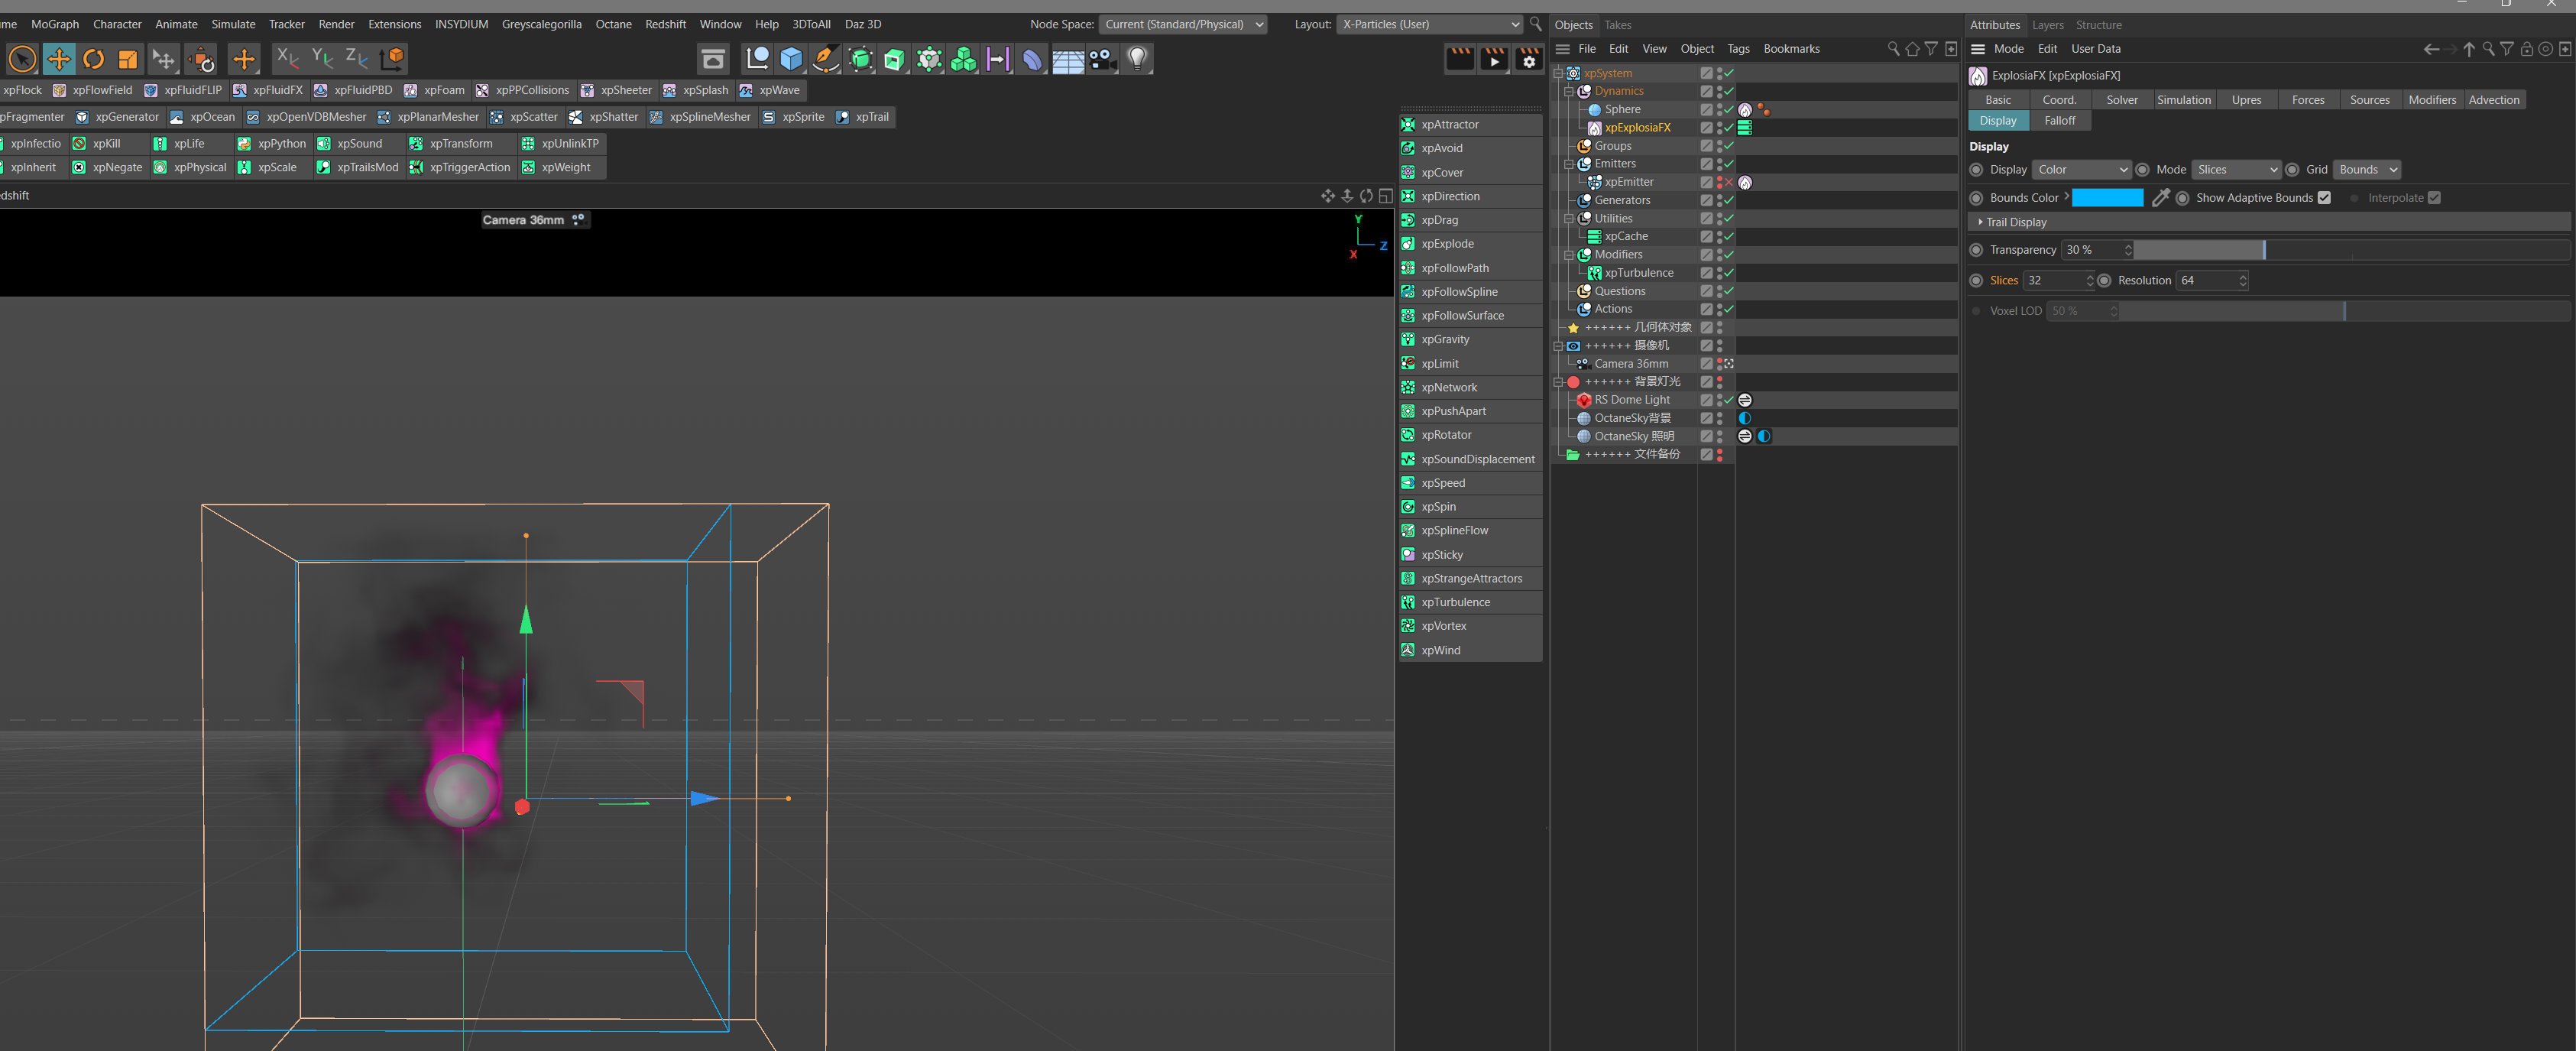Collapse the Emitters group in Object Manager
Image resolution: width=2576 pixels, height=1051 pixels.
(1569, 164)
